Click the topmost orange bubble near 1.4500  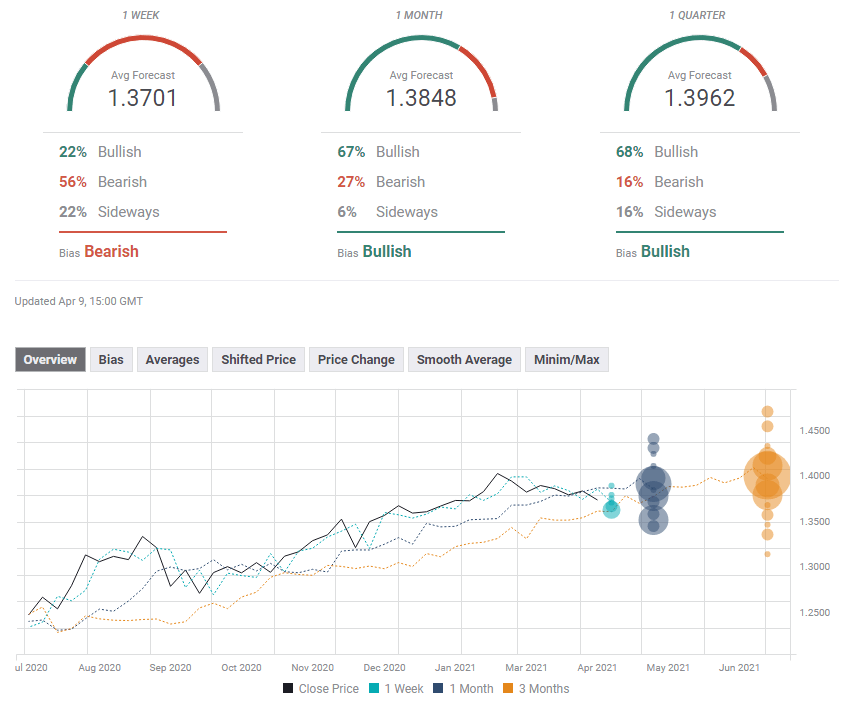tap(767, 412)
